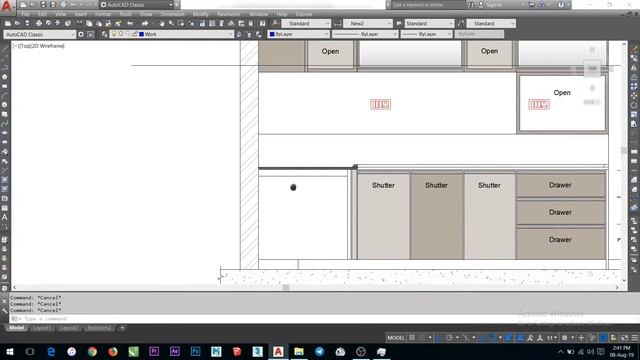Viewport: 640px width, 360px height.
Task: Toggle Clean Screen in status bar
Action: [624, 338]
